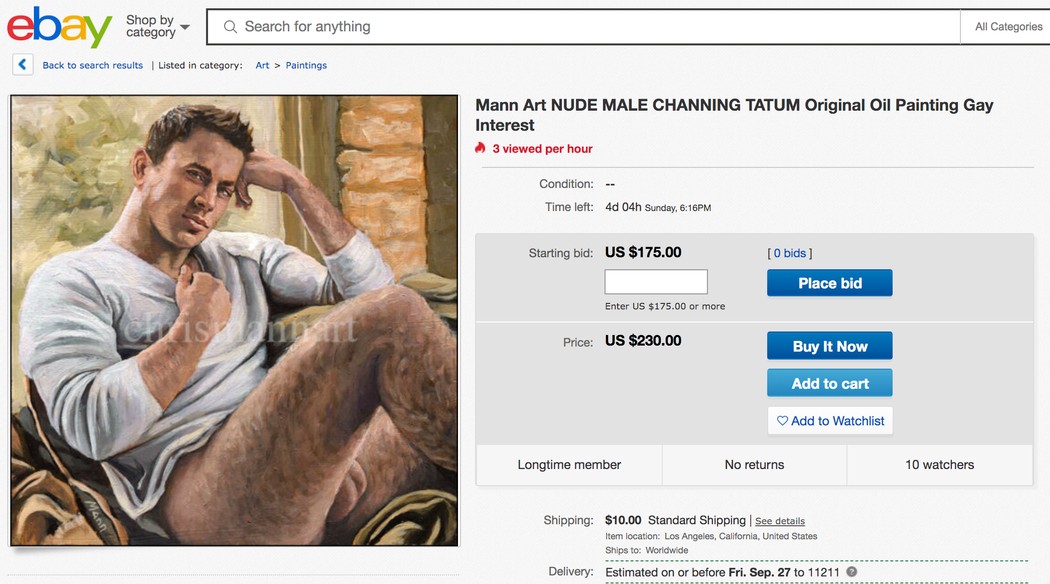This screenshot has width=1050, height=584.
Task: Click the delivery info question icon
Action: 852,572
